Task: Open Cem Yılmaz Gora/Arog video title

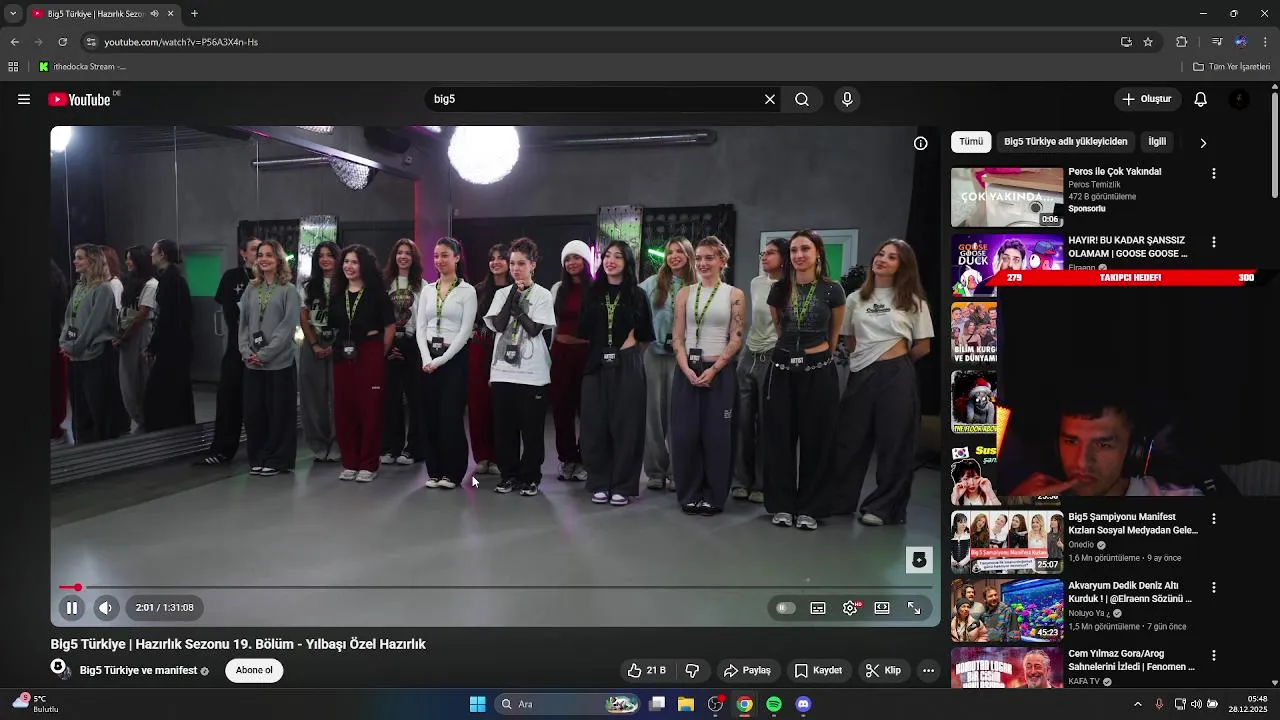Action: (1131, 660)
